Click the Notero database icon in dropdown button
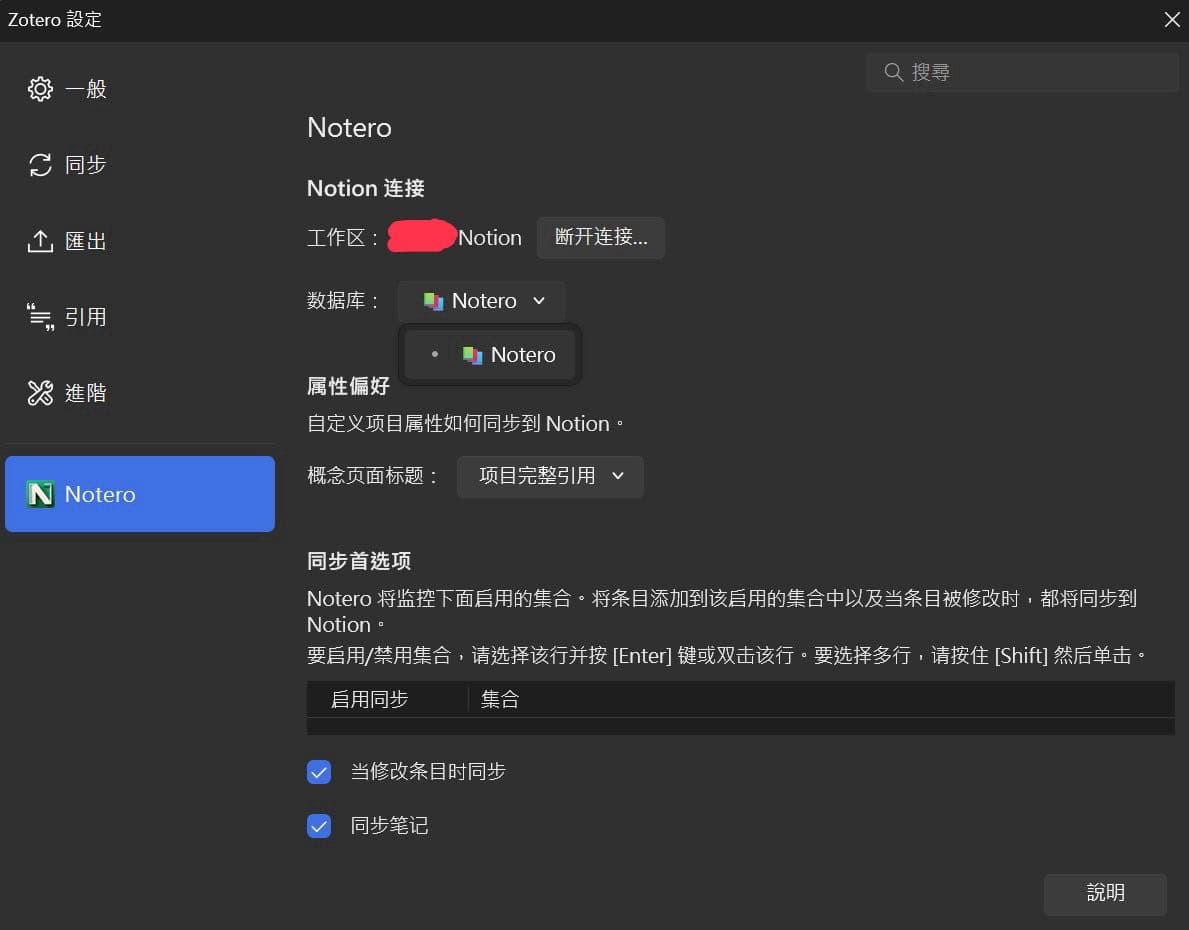 pyautogui.click(x=433, y=301)
